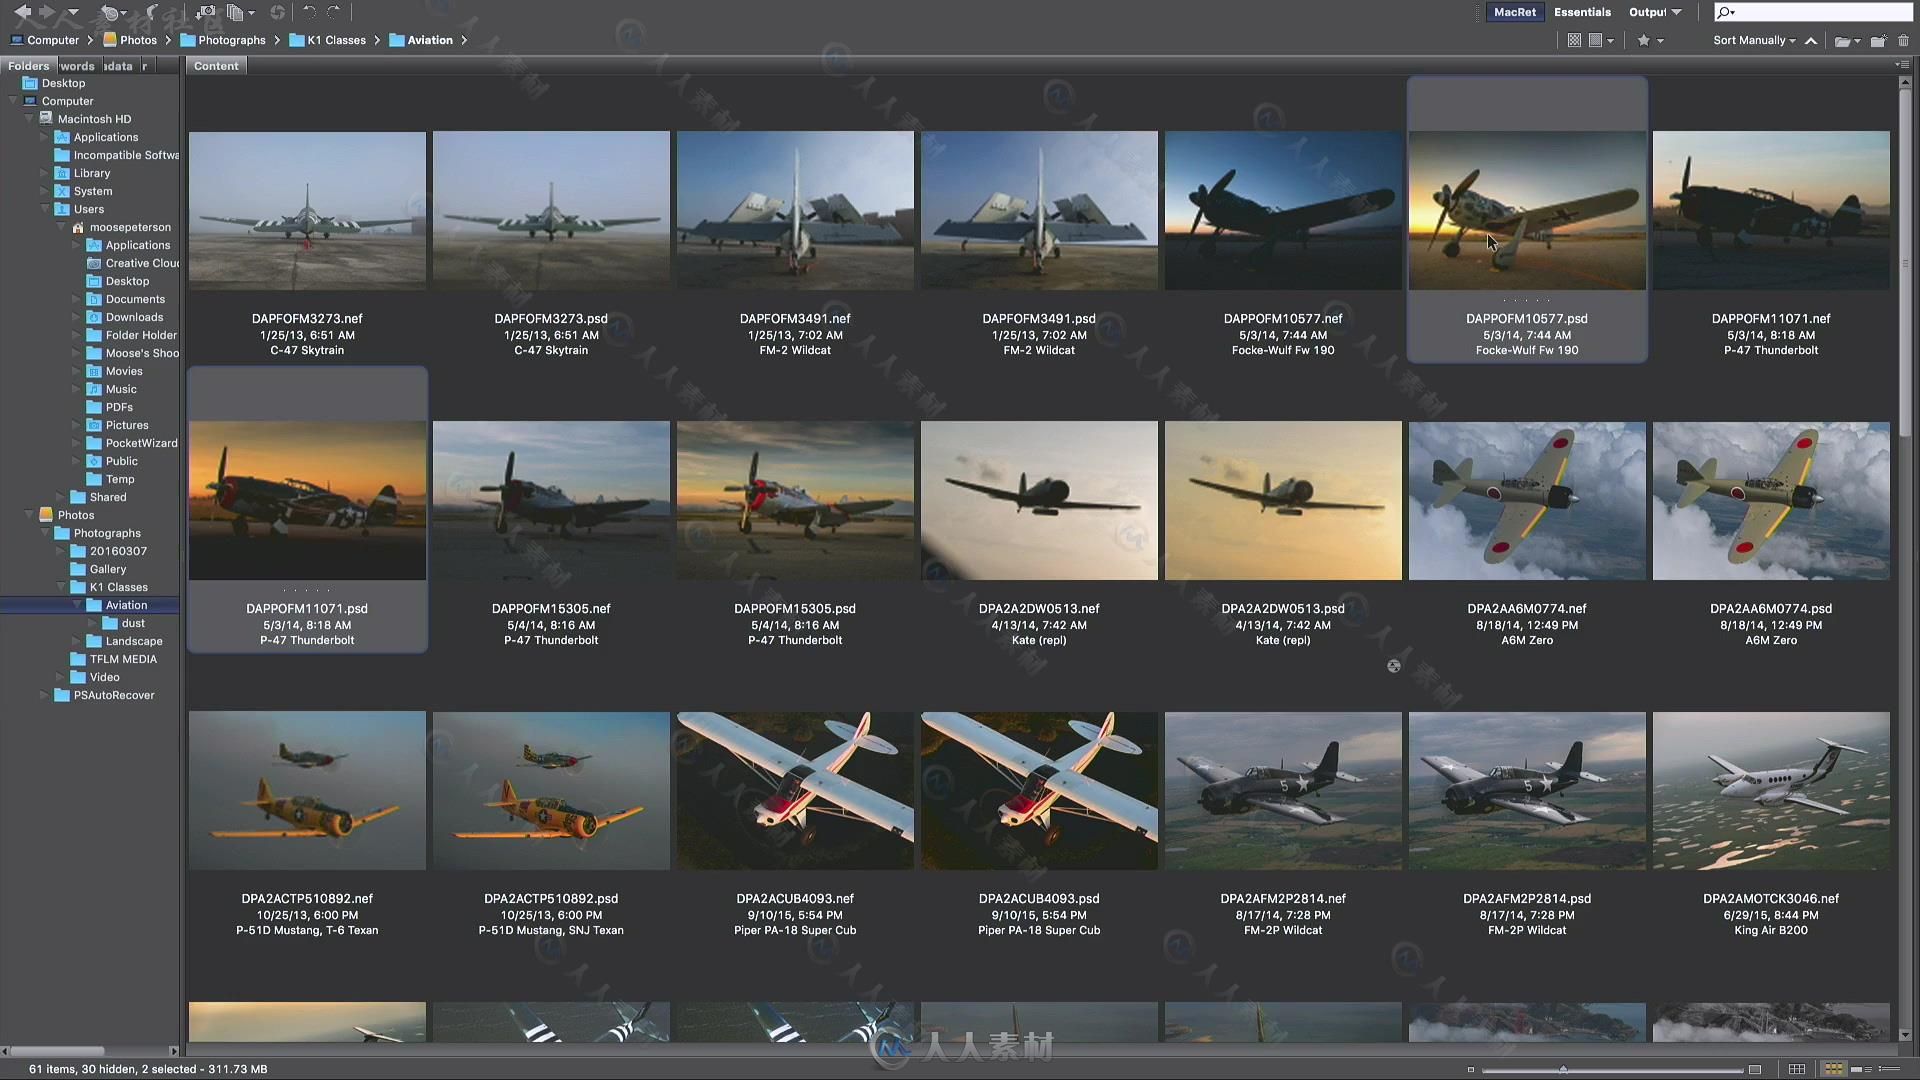Open the Sort Manually dropdown

(1754, 40)
